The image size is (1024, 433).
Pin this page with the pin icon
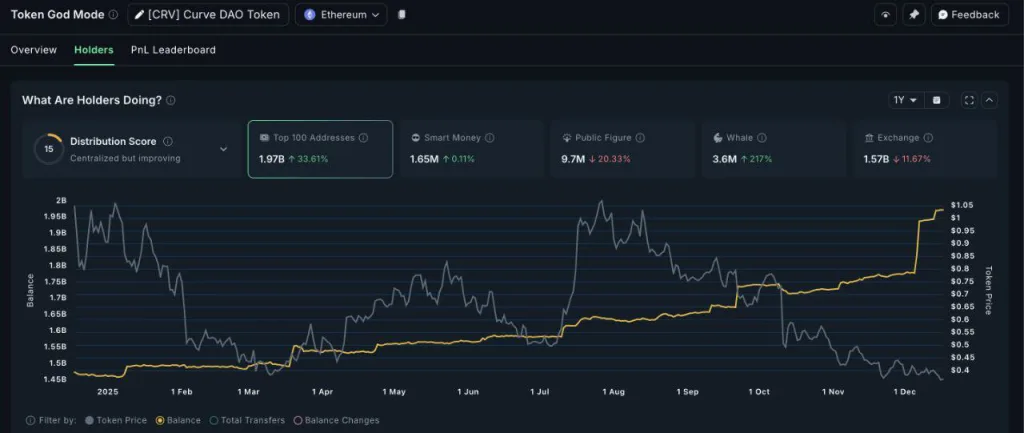point(913,15)
